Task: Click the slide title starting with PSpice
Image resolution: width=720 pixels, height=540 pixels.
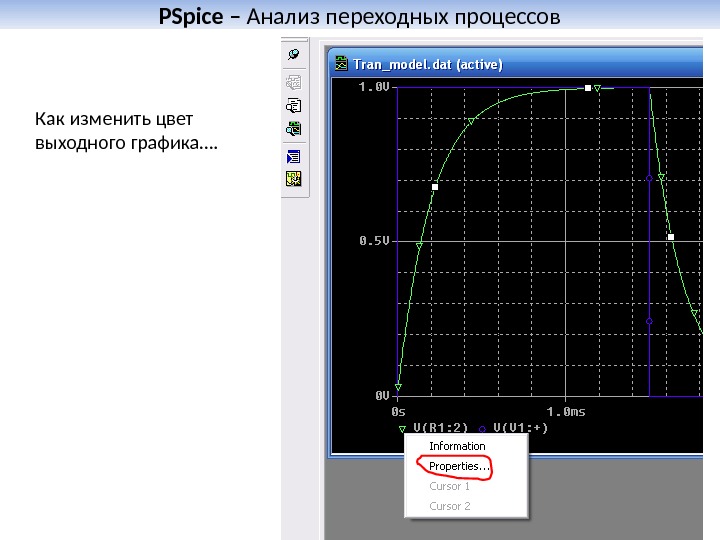Action: (360, 17)
